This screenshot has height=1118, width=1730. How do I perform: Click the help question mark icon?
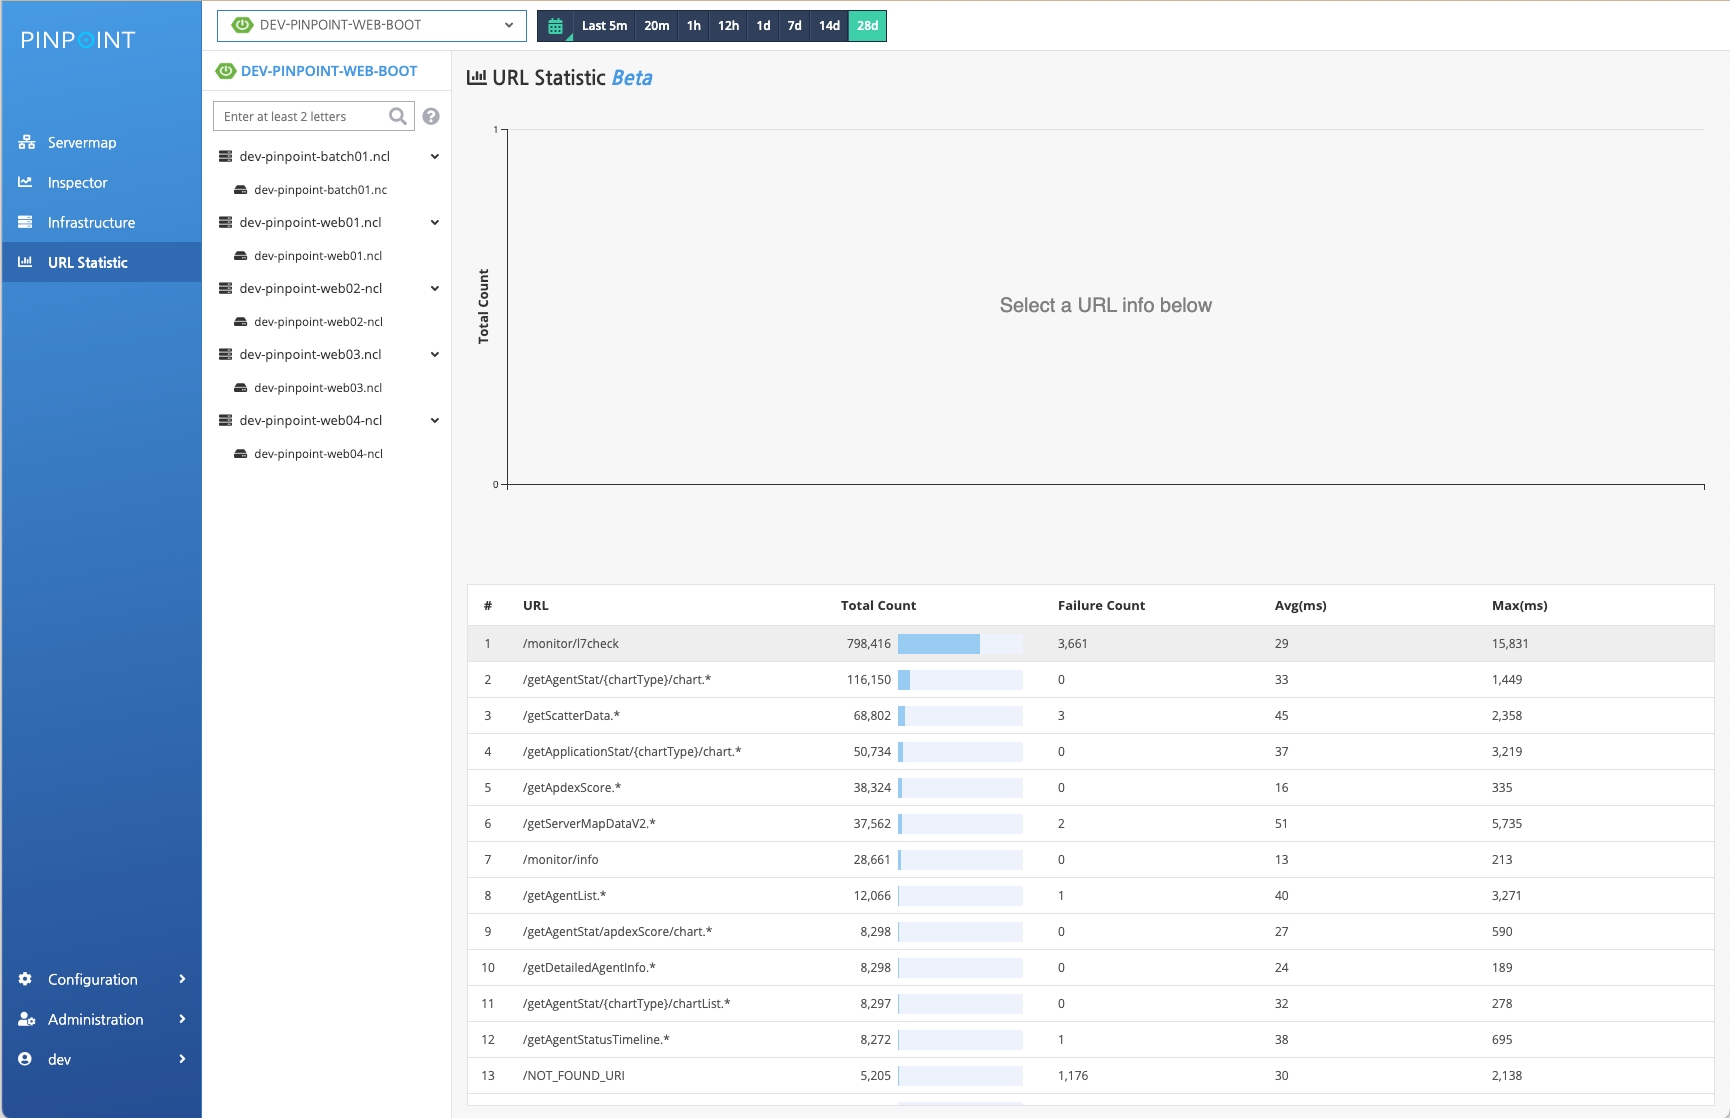431,116
